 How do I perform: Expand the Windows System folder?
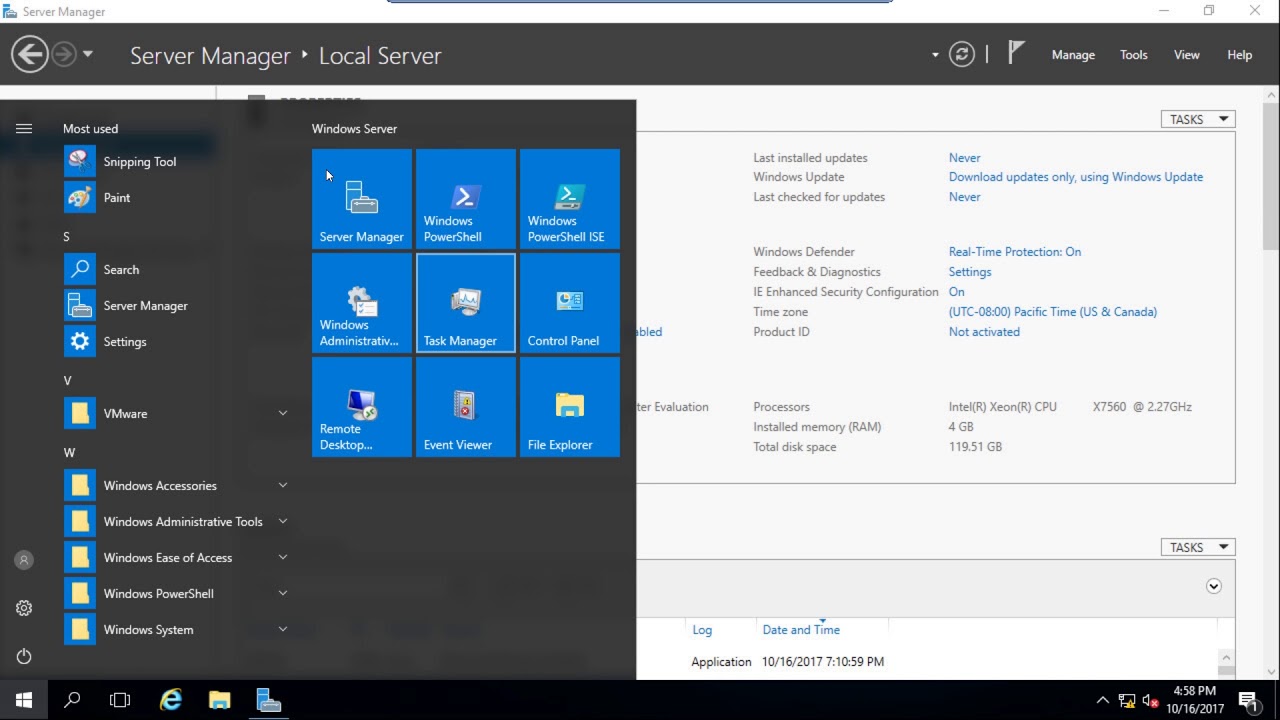[x=176, y=629]
